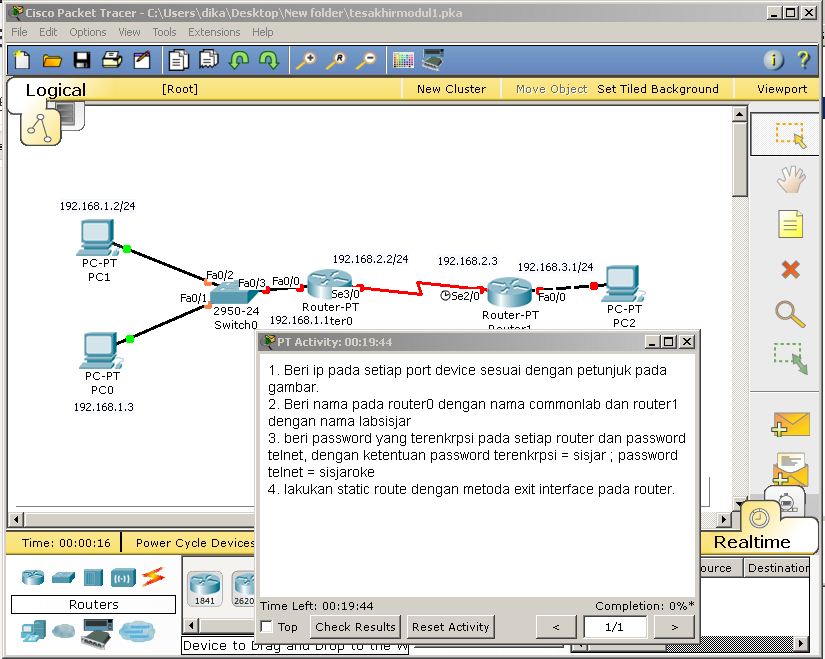The width and height of the screenshot is (825, 659).
Task: Choose the Resize Shape tool
Action: (x=790, y=358)
